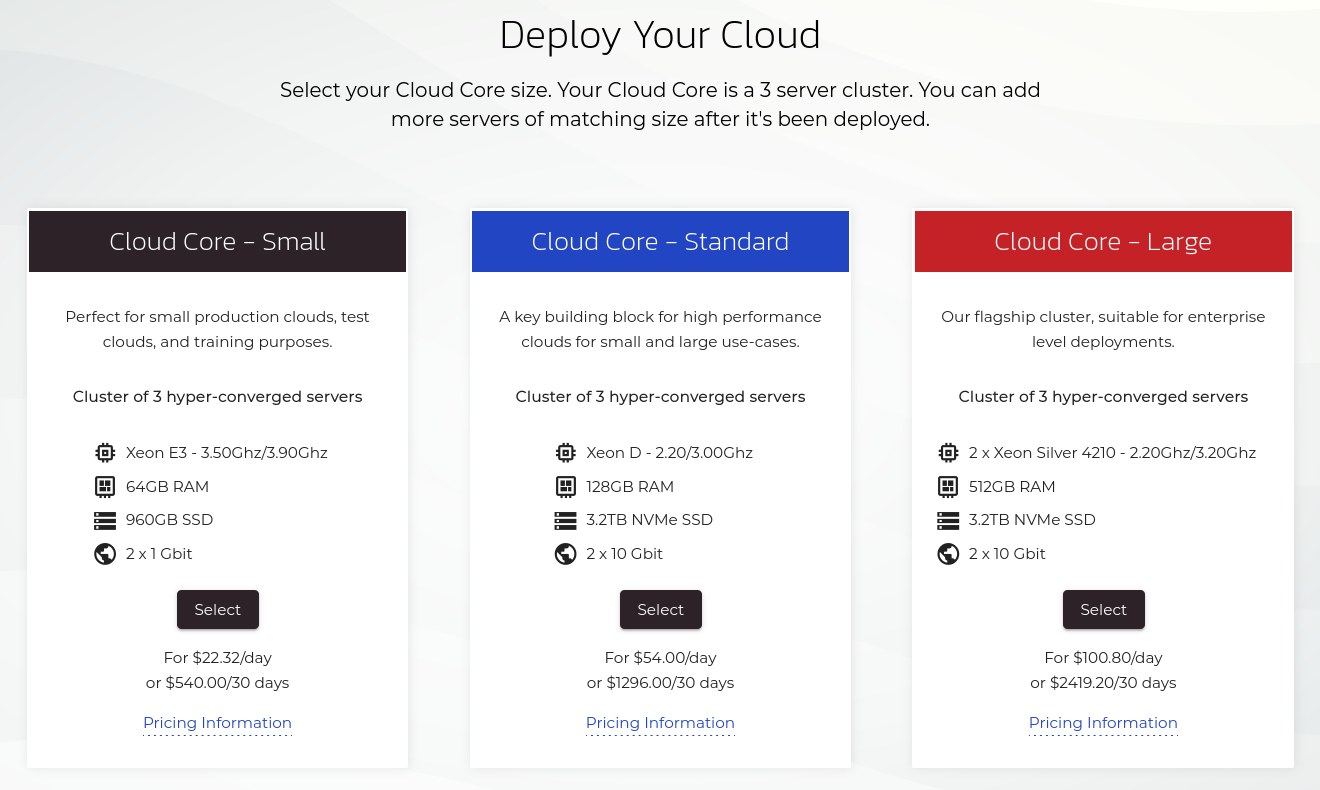The height and width of the screenshot is (790, 1320).
Task: Click the globe icon beside 2 x 1 Gbit
Action: click(x=105, y=554)
